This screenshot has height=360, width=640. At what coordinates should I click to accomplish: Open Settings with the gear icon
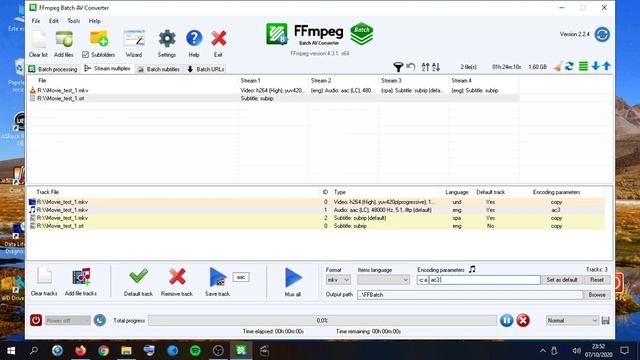(167, 39)
